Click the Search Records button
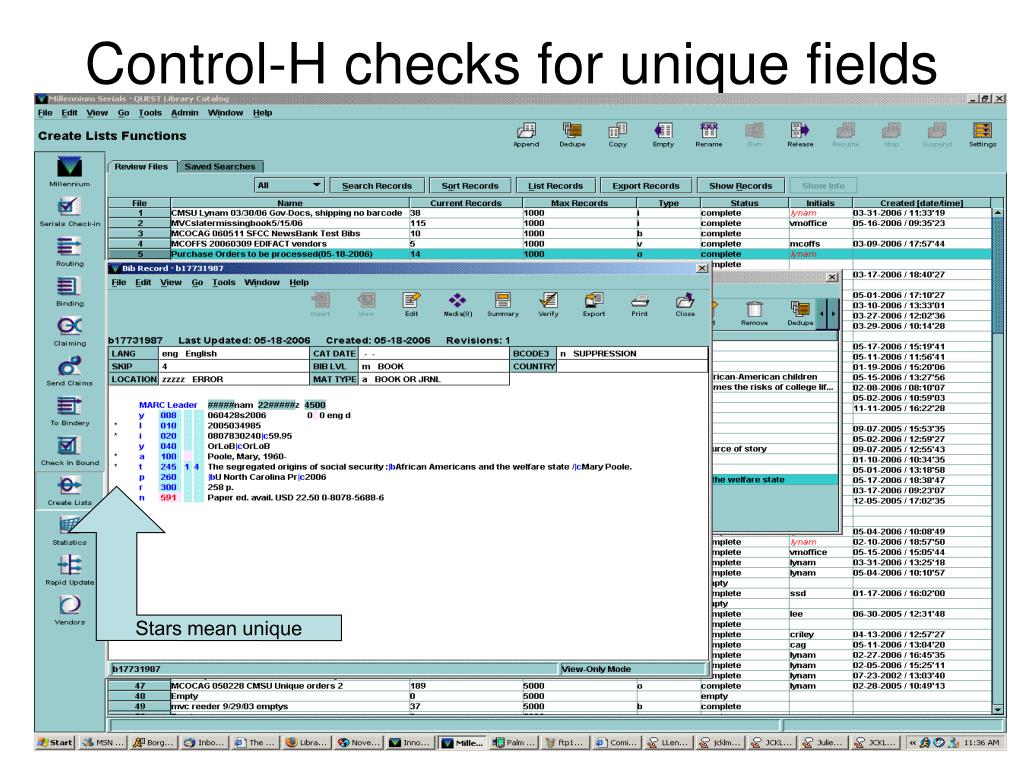This screenshot has width=1024, height=768. point(377,185)
